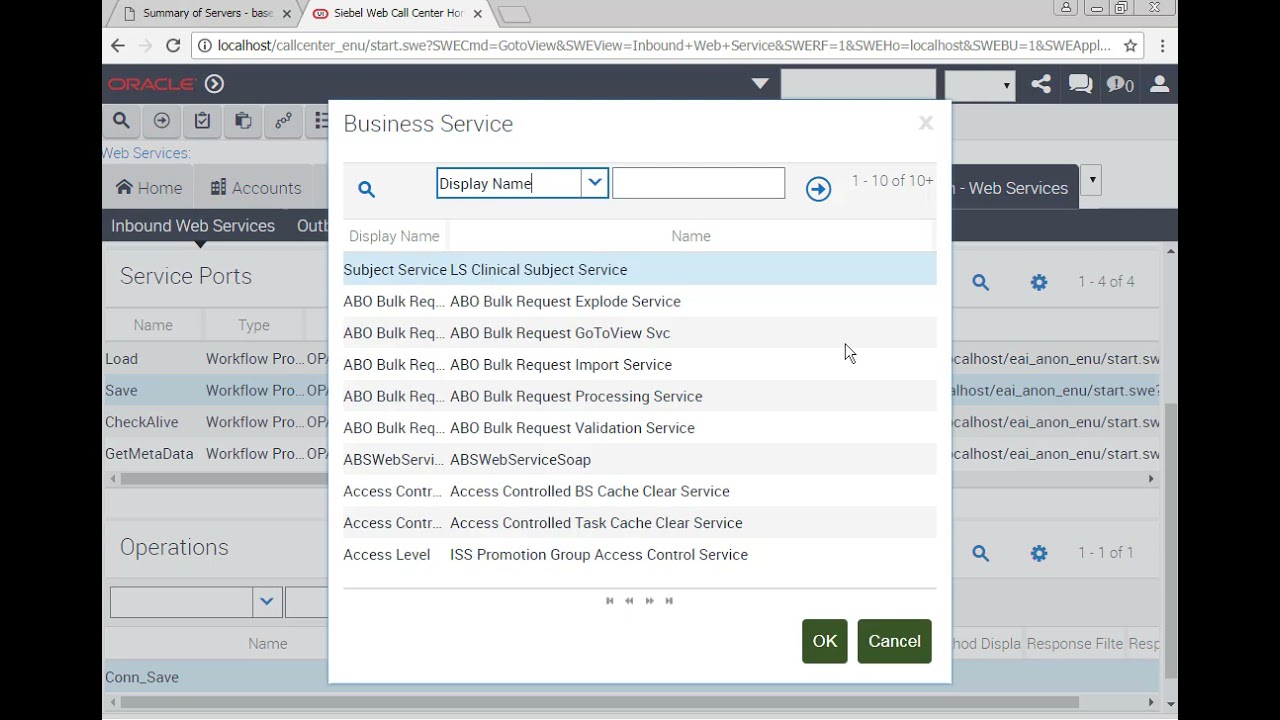Open the Service Ports settings gear
1280x720 pixels.
pos(1039,283)
